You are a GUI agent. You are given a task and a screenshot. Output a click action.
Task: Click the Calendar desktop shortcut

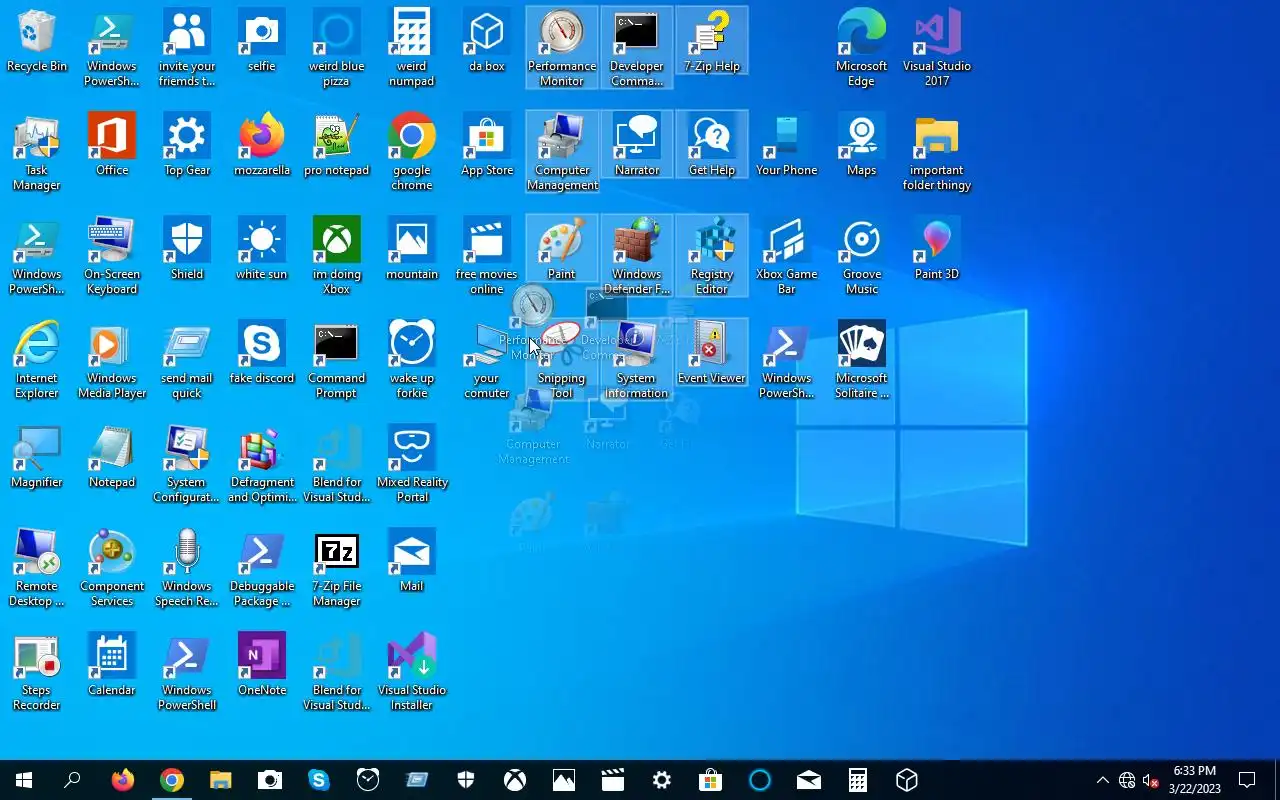pyautogui.click(x=112, y=666)
